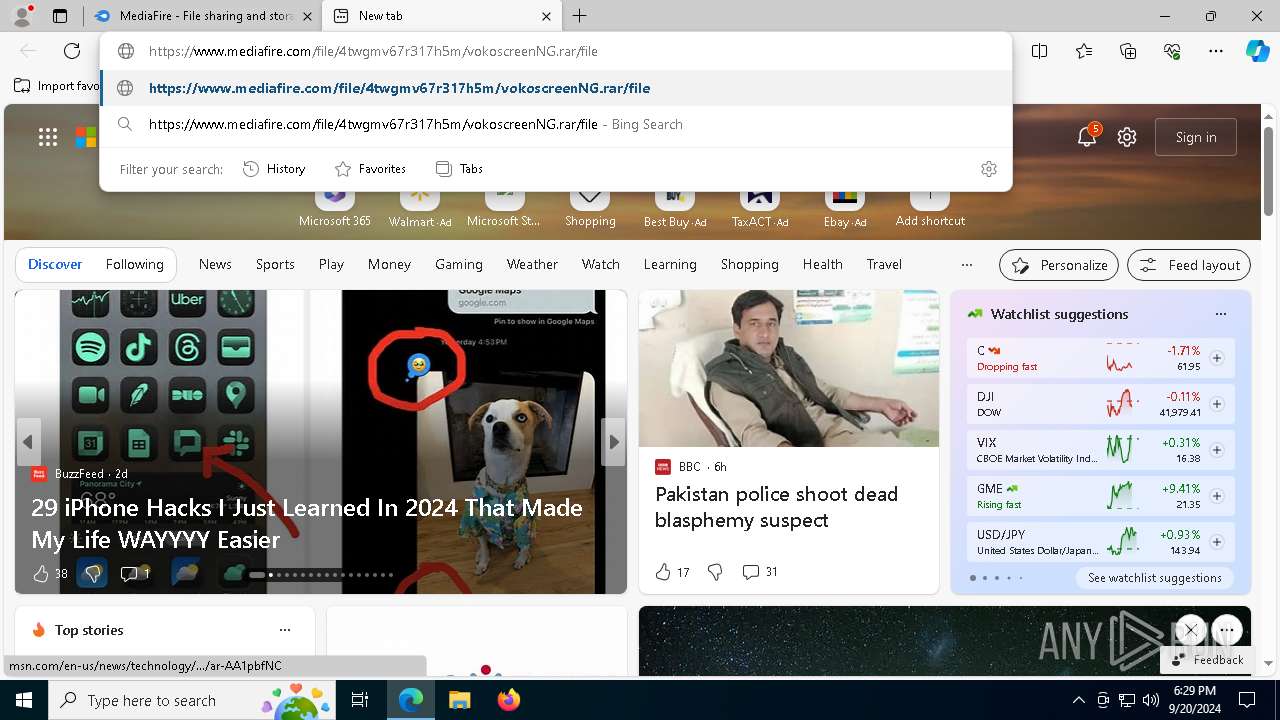Open the Sports category
Screen dimensions: 1280x720
click(275, 265)
